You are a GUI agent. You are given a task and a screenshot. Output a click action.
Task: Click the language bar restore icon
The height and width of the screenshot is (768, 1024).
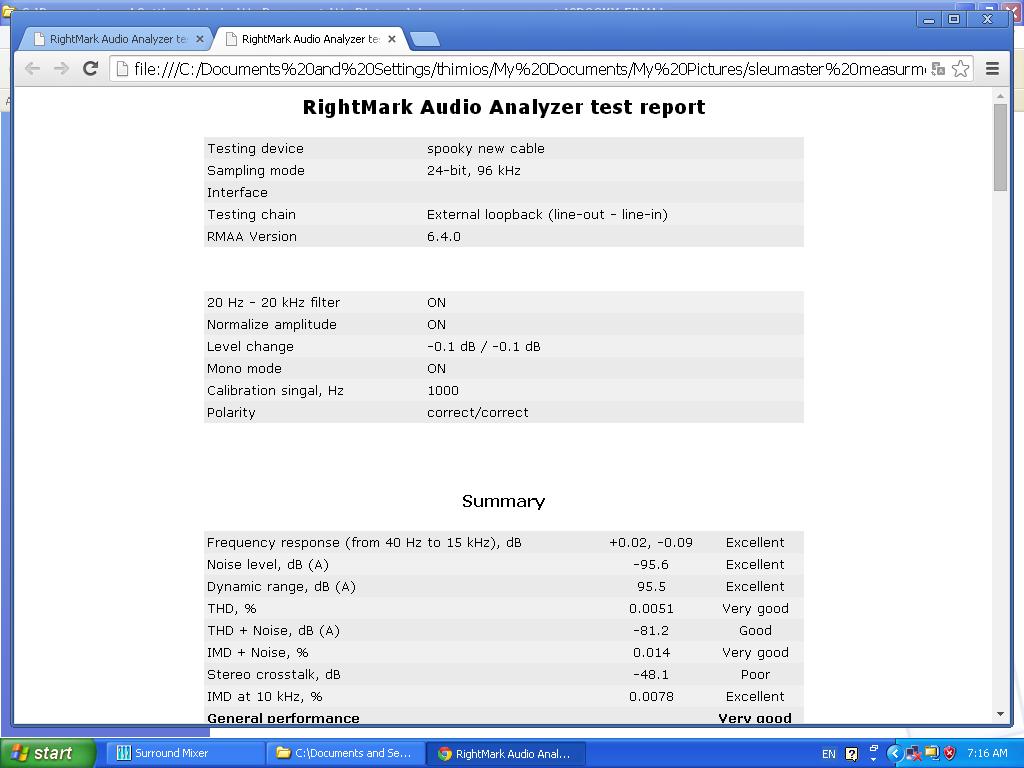874,748
